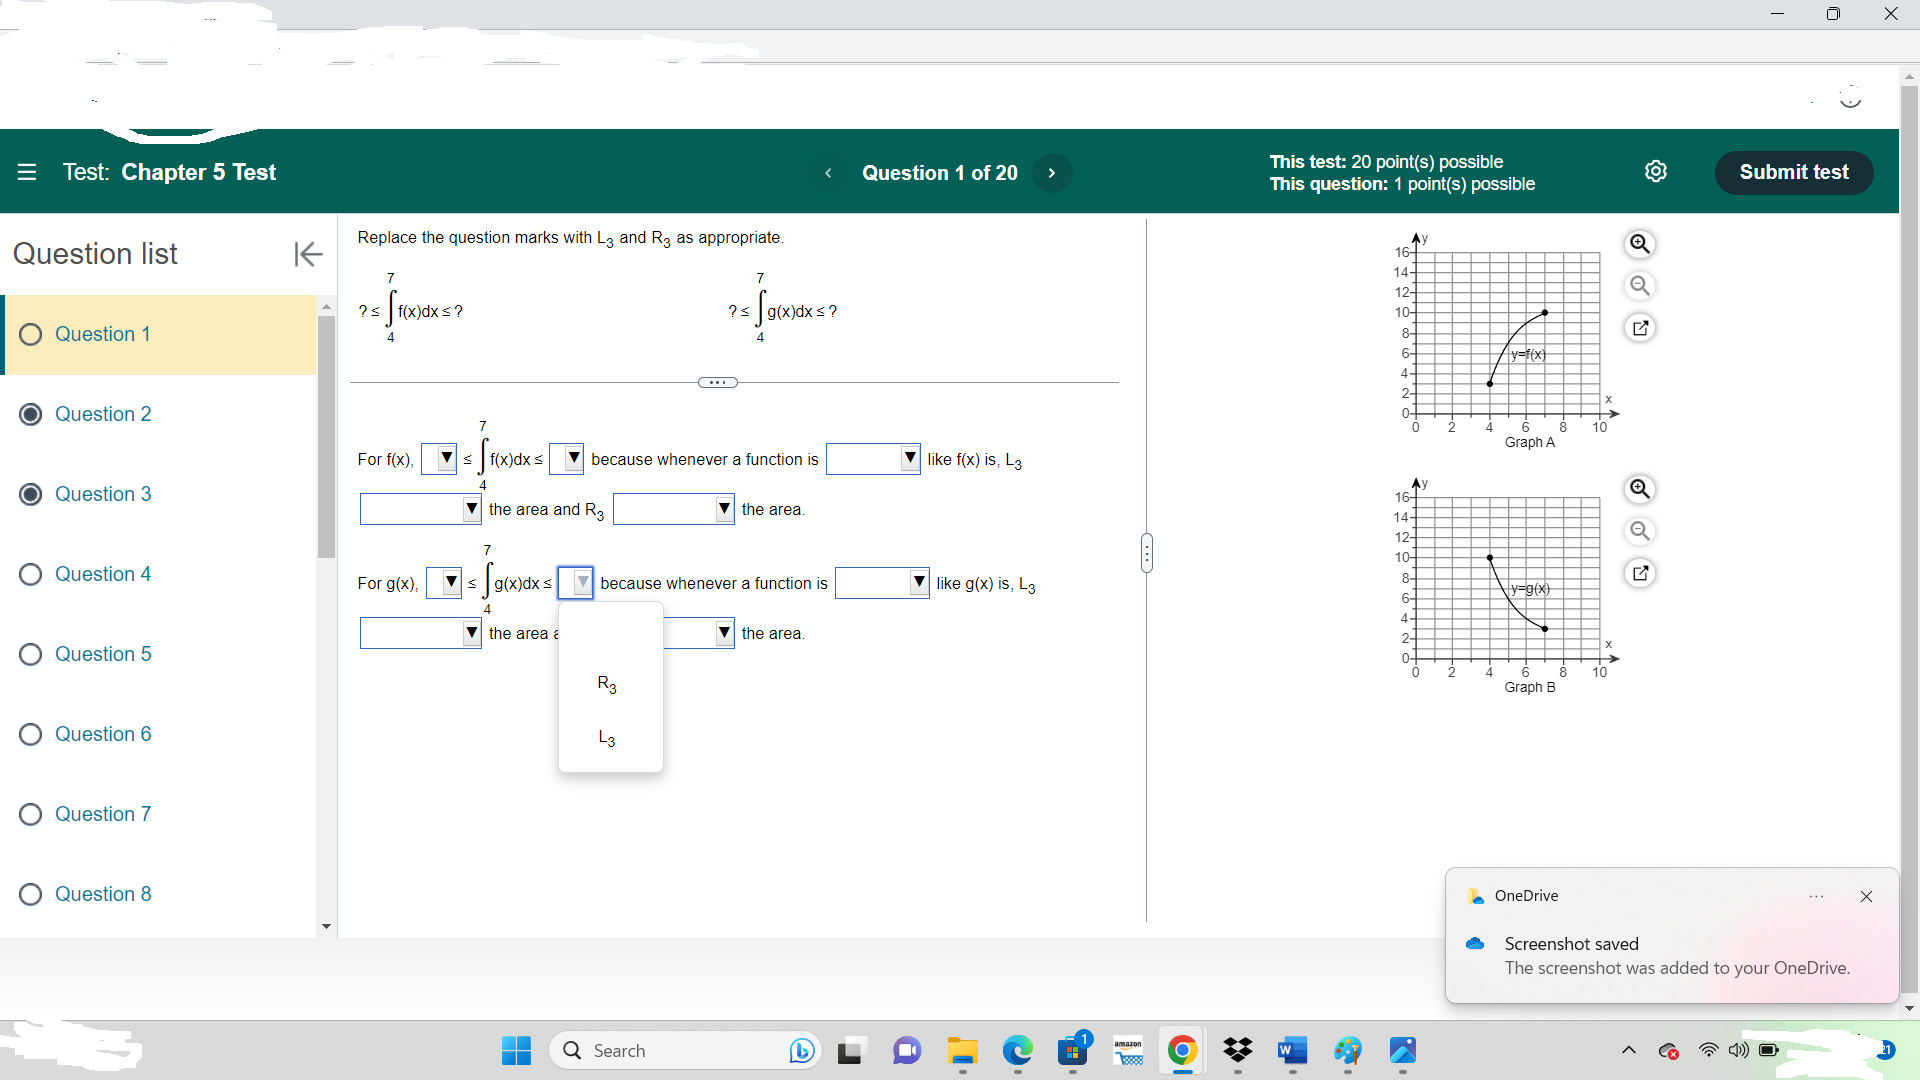Open the OneDrive notification options menu

(1817, 896)
